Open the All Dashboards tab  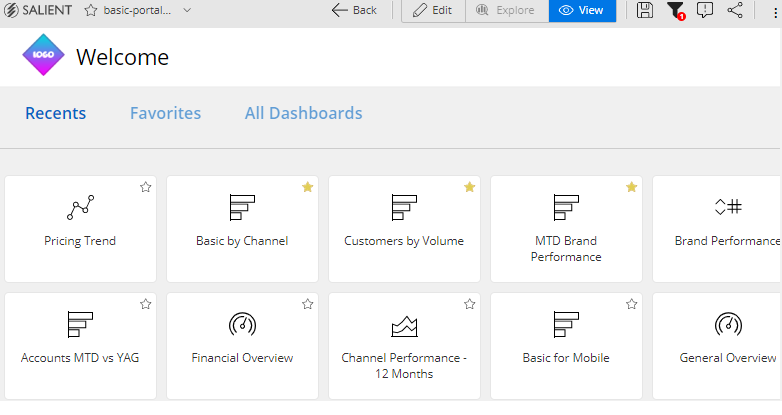pos(303,113)
